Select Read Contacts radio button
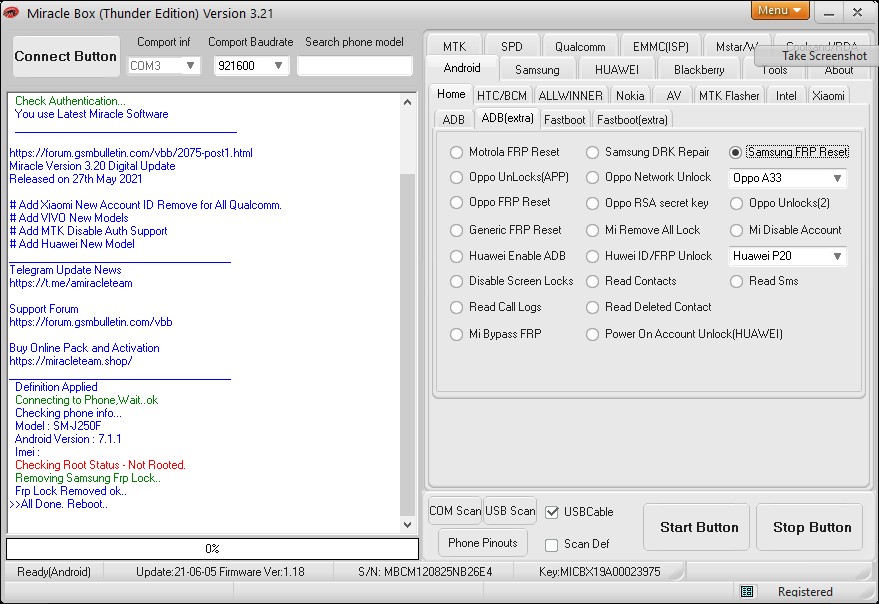Viewport: 879px width, 604px height. 592,281
